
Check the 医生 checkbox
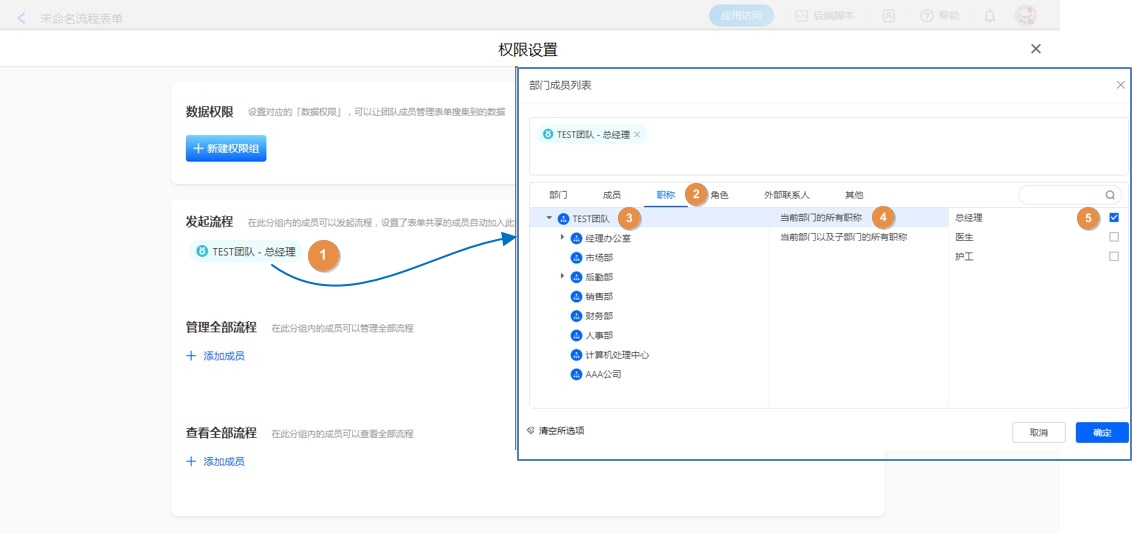[x=1114, y=237]
